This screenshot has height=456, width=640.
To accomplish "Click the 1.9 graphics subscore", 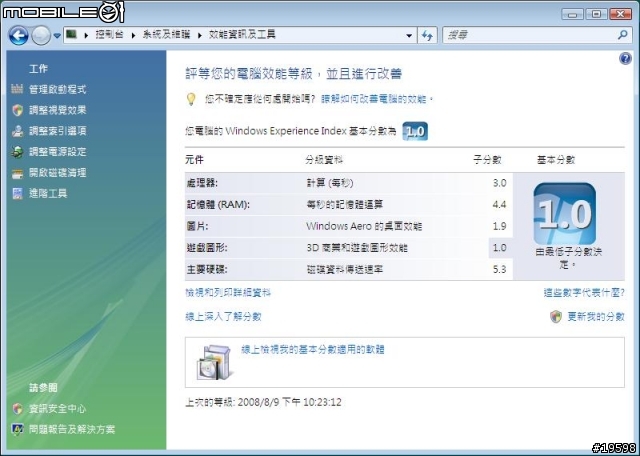I will click(x=500, y=226).
